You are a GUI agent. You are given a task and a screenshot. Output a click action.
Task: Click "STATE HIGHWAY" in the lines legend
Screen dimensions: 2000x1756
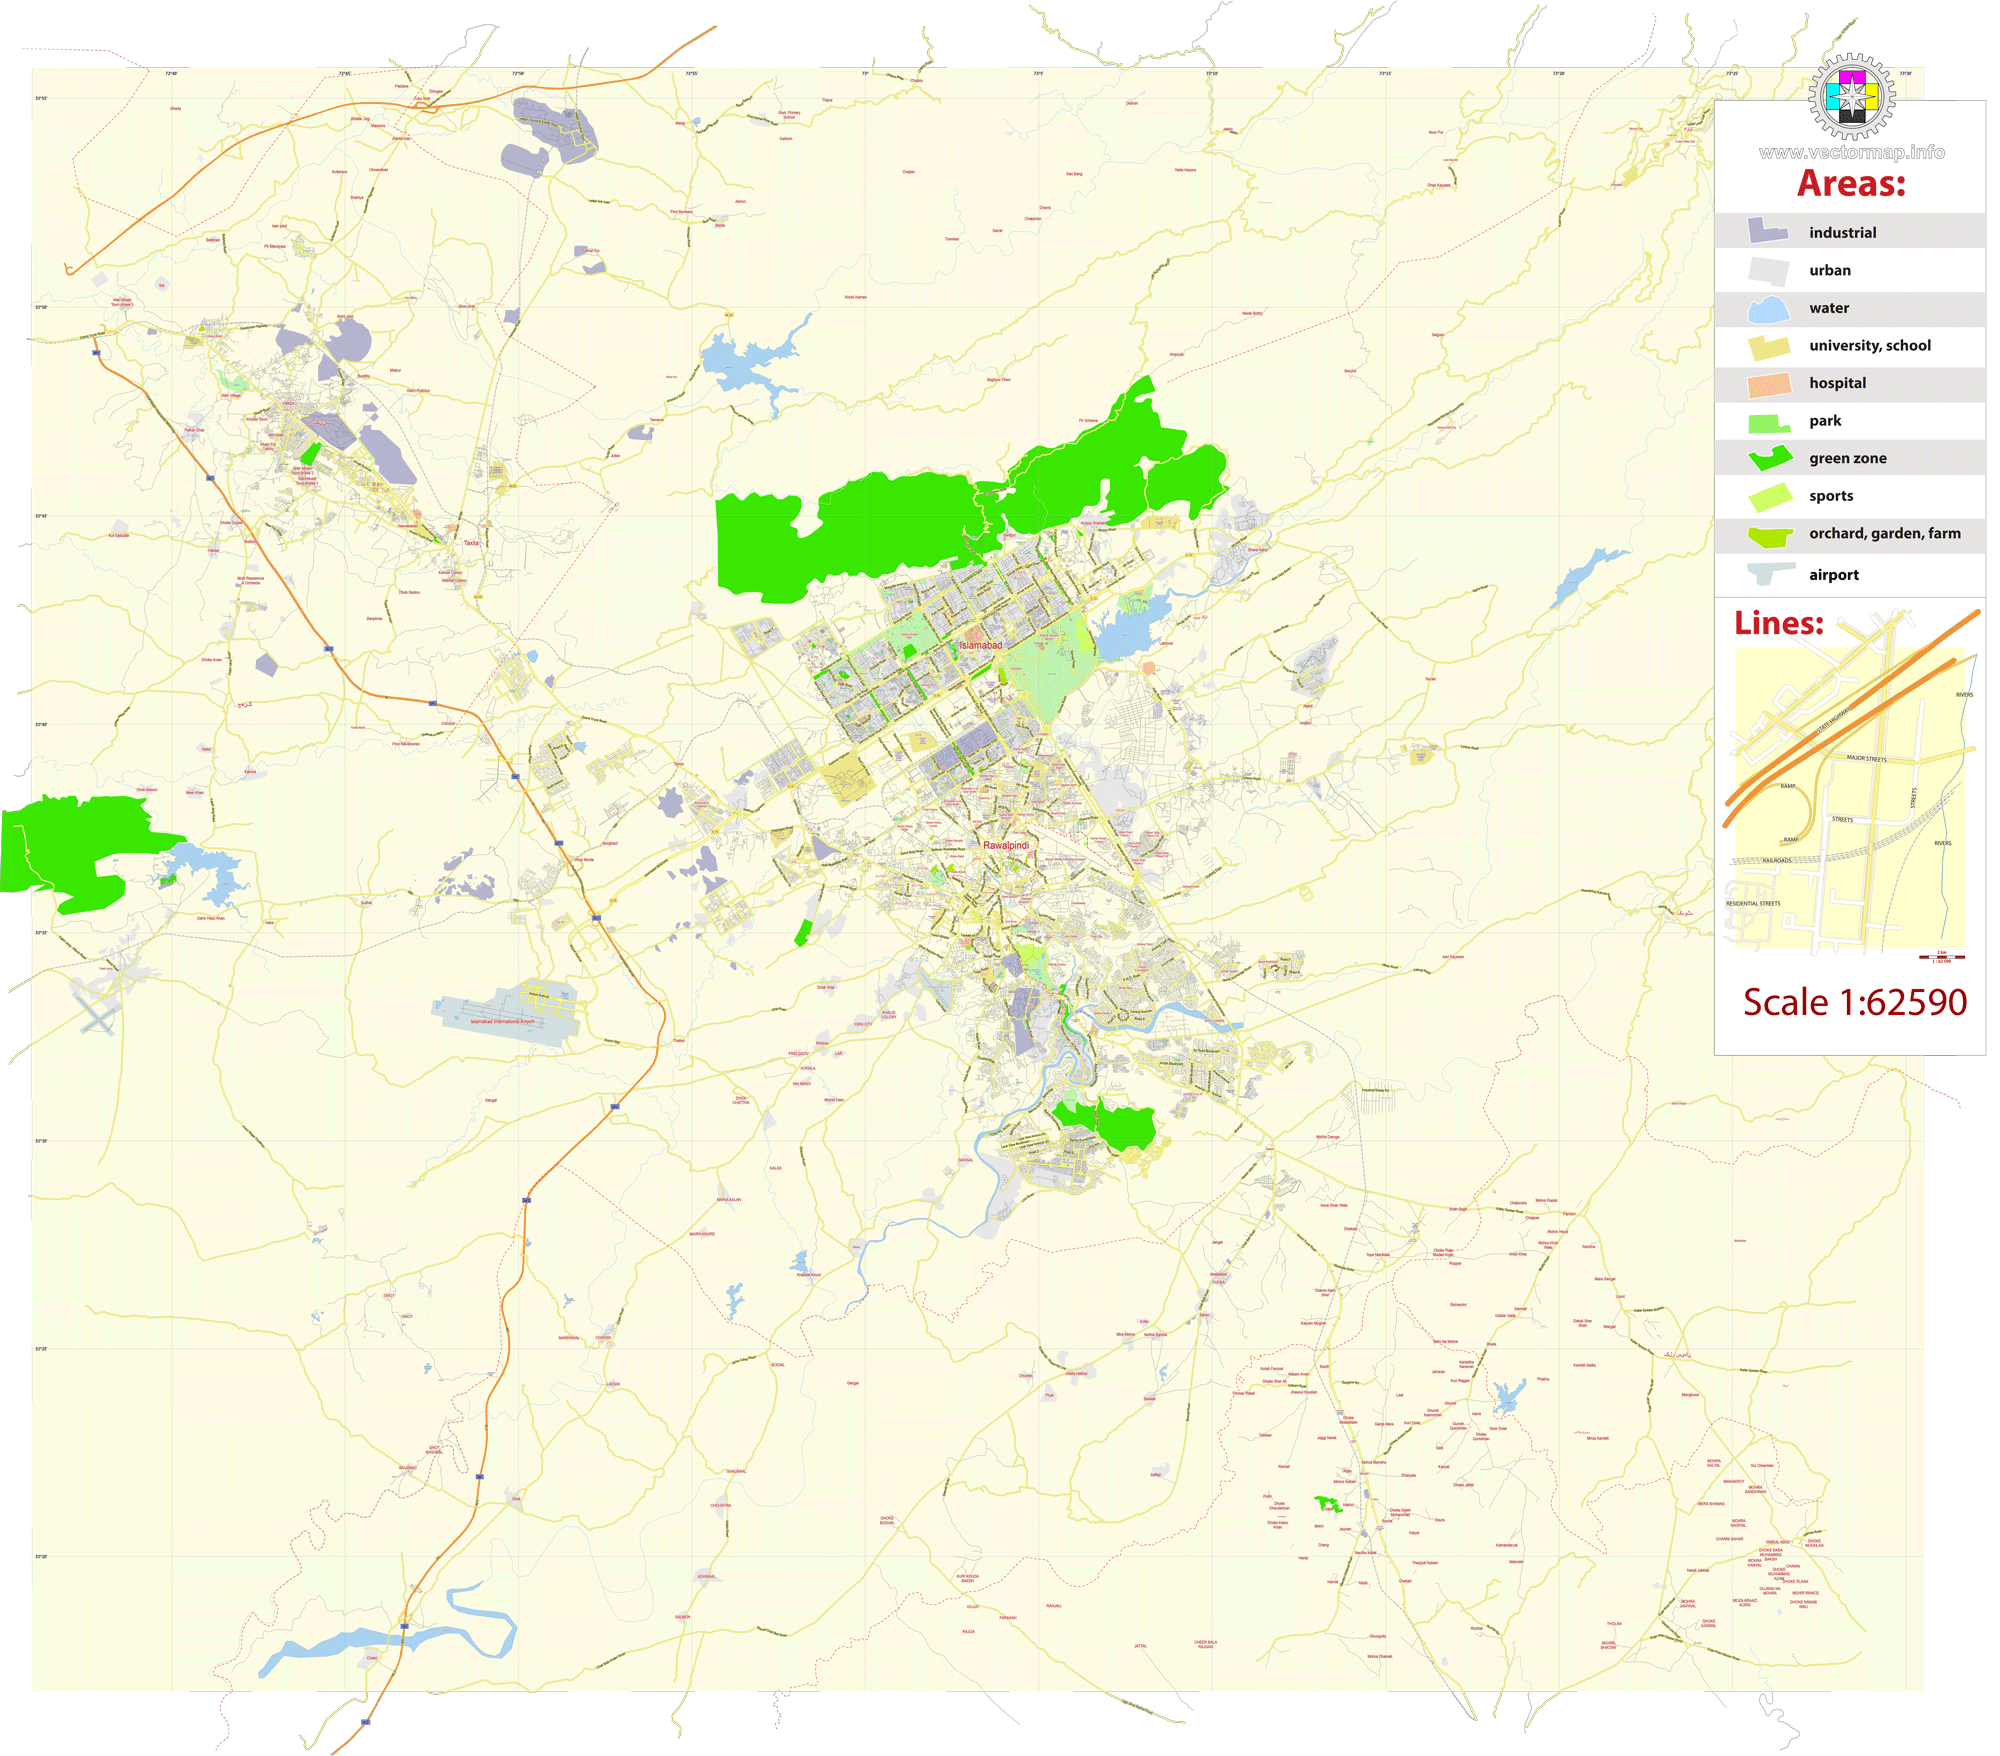pyautogui.click(x=1833, y=721)
